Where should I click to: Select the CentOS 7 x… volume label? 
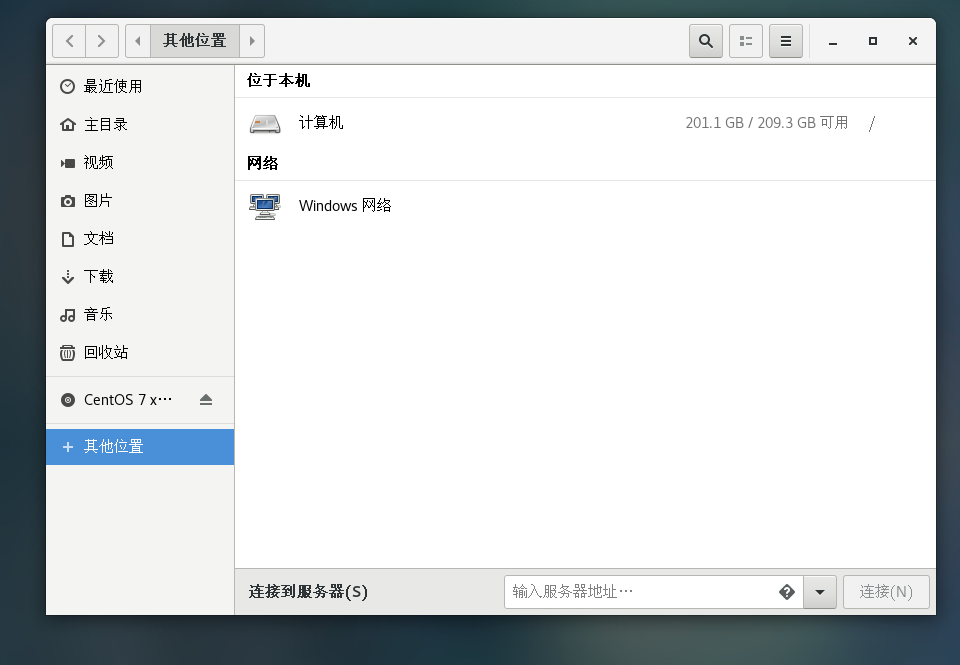128,400
